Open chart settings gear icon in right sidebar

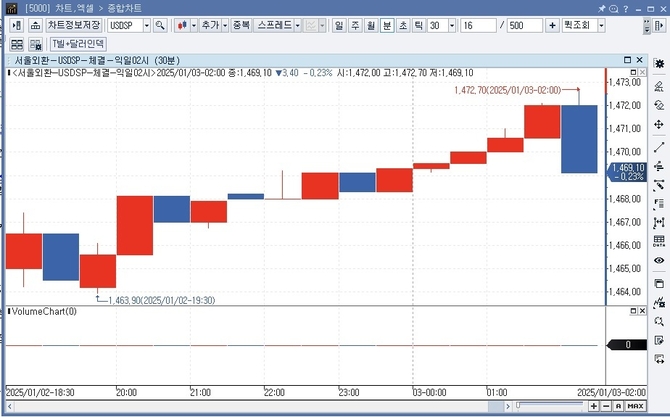pyautogui.click(x=659, y=64)
